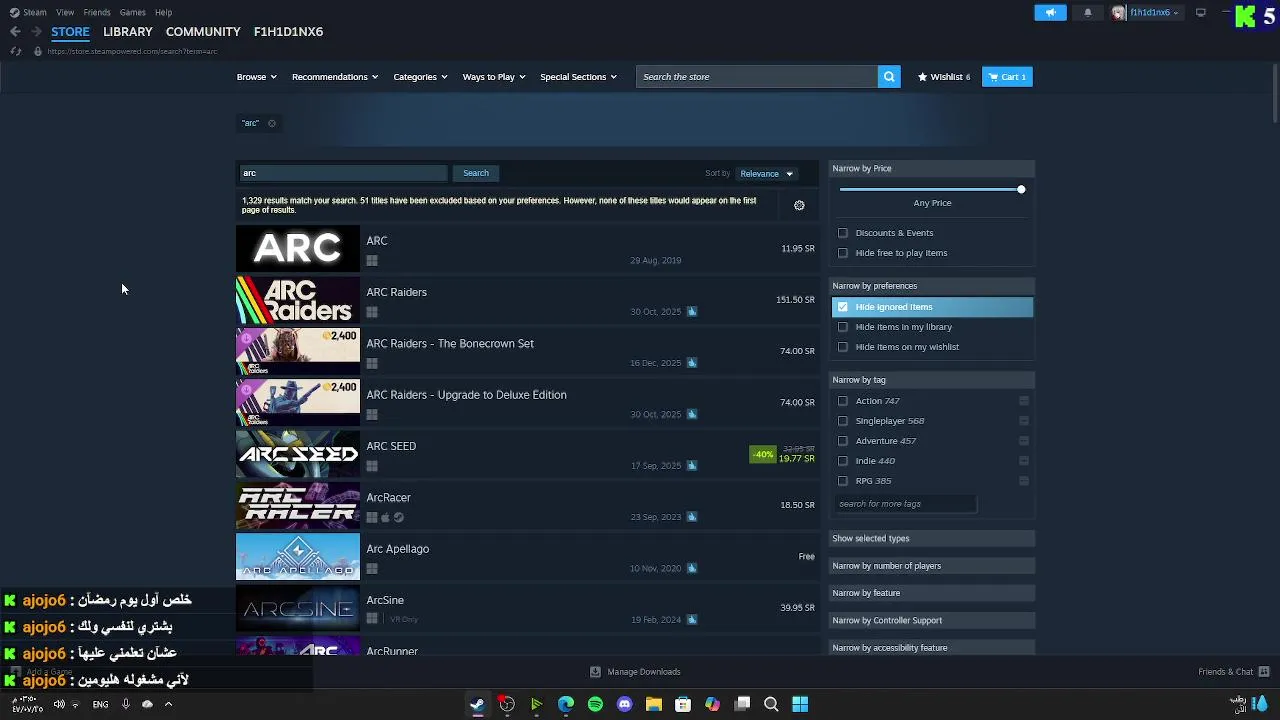Enable Discounts & Events checkbox
Viewport: 1280px width, 720px height.
point(843,233)
